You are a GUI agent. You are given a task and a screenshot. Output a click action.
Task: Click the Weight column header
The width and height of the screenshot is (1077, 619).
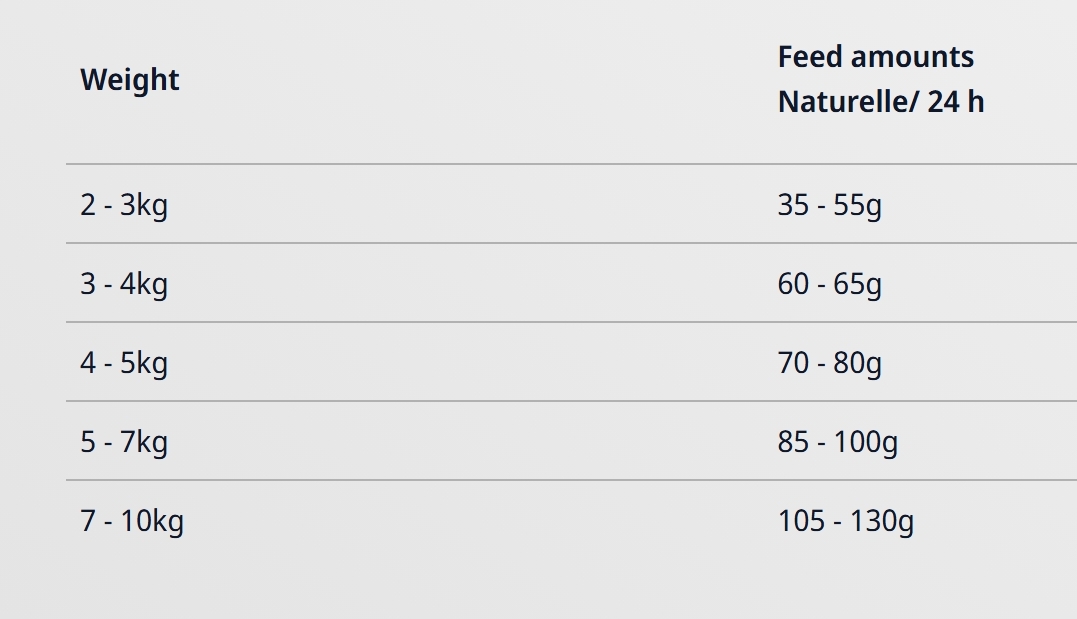point(130,80)
